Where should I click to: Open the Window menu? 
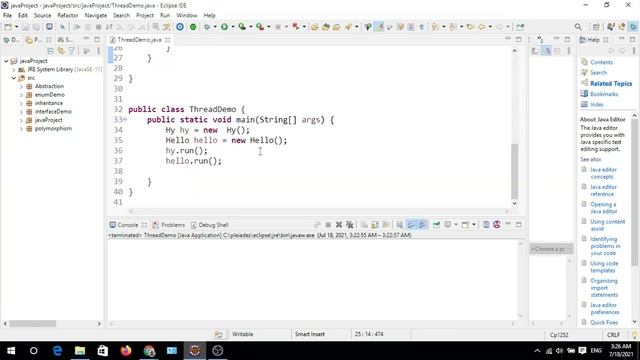click(x=187, y=16)
